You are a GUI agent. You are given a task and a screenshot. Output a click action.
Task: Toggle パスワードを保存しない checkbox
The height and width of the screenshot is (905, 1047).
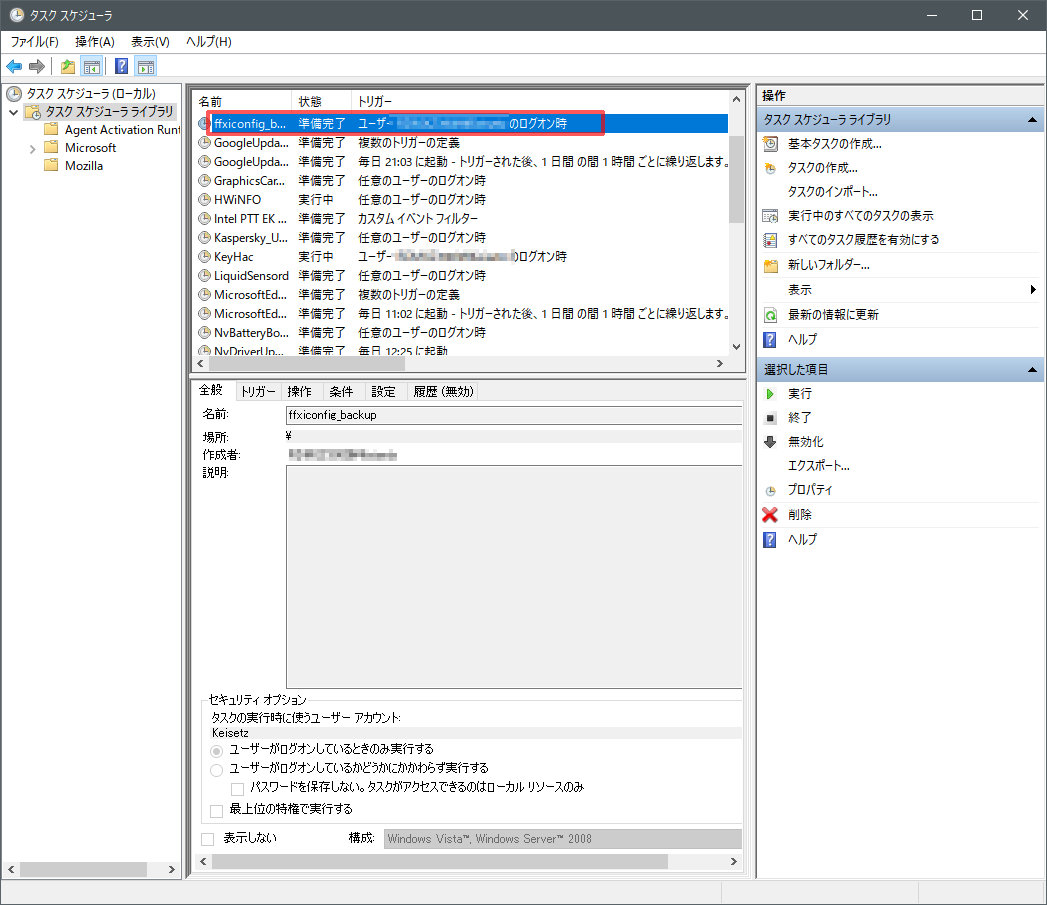click(237, 789)
